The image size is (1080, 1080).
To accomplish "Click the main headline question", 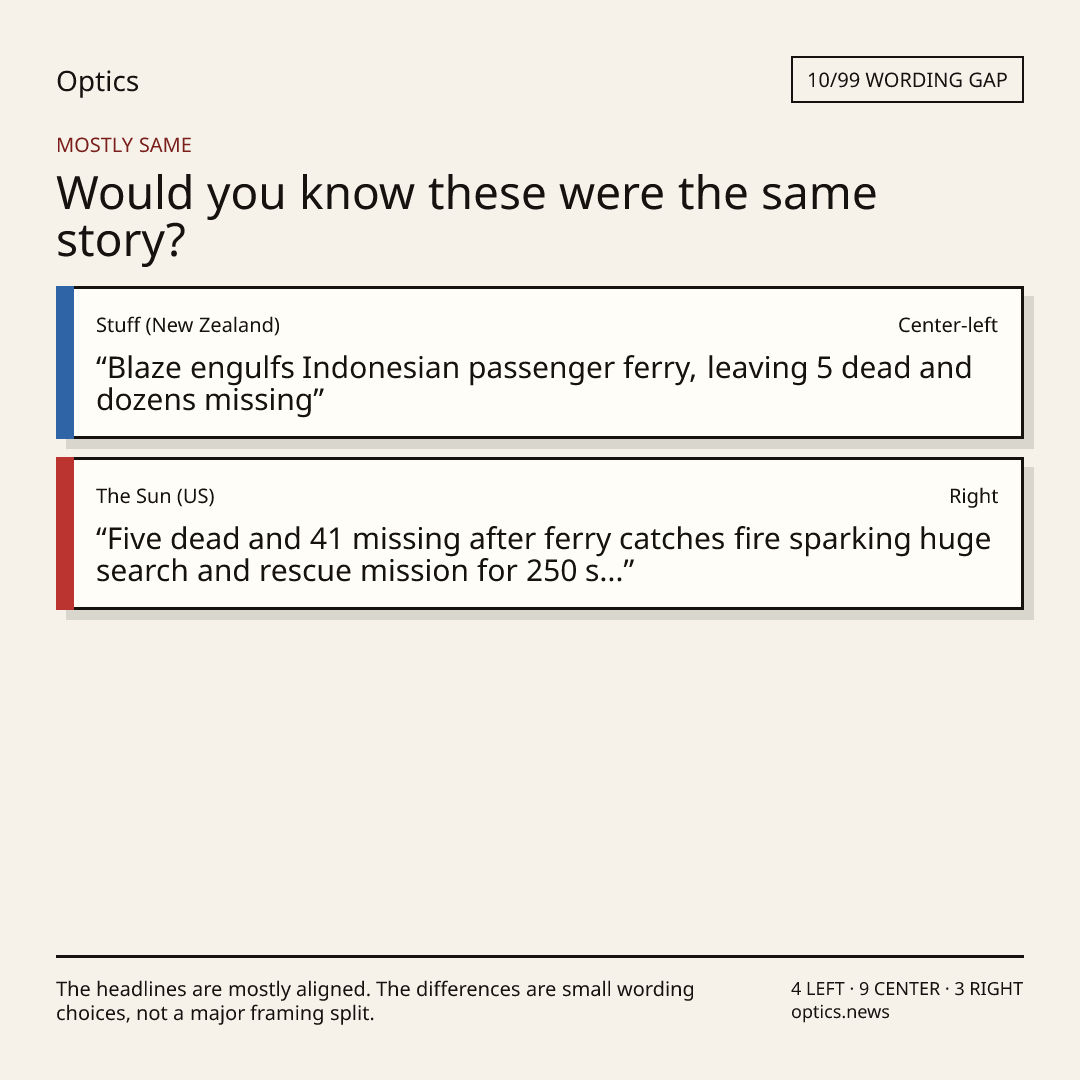I will 466,216.
